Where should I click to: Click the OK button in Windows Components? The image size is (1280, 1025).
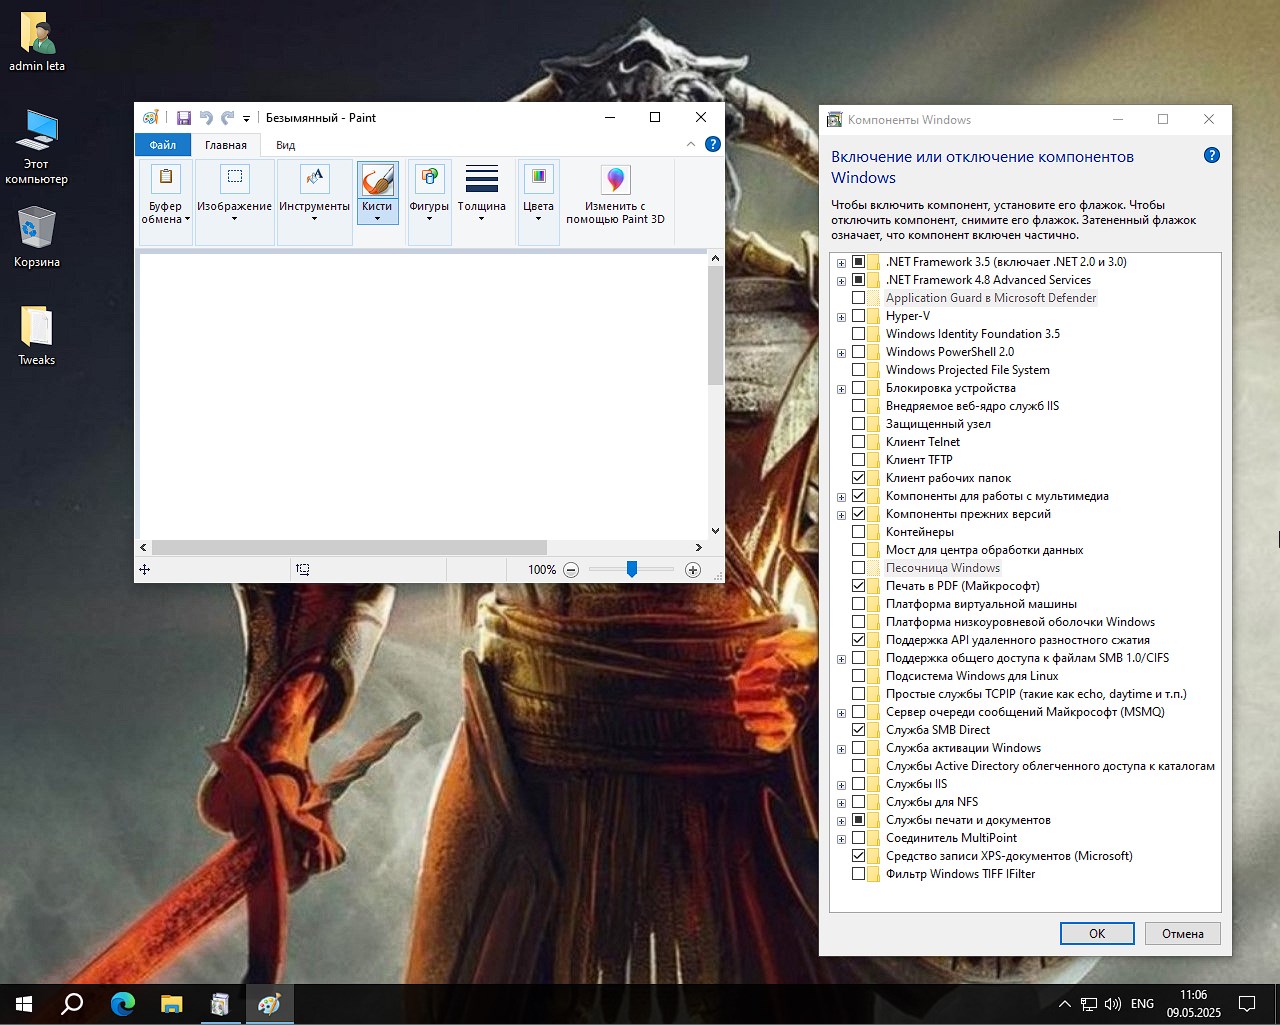1096,933
